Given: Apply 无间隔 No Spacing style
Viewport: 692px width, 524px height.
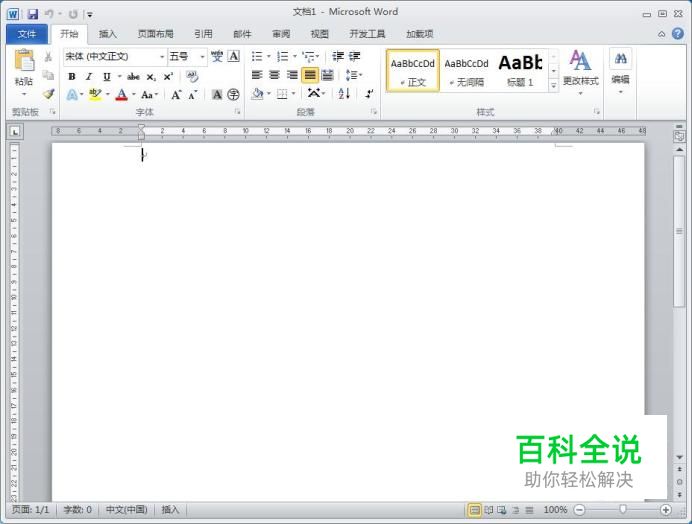Looking at the screenshot, I should tap(466, 71).
